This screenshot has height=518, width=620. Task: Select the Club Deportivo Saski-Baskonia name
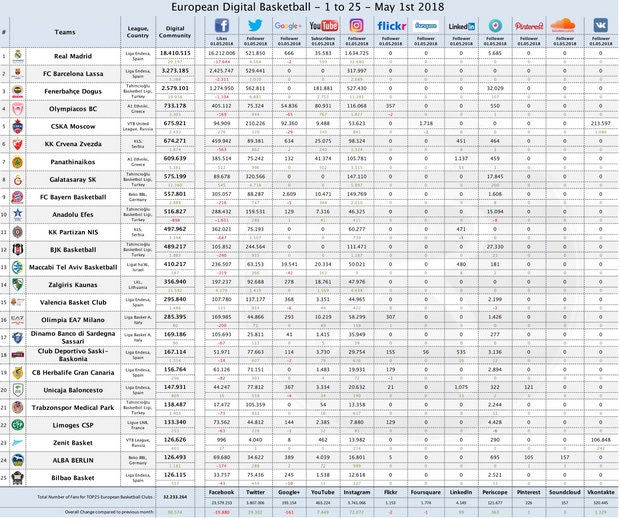pyautogui.click(x=73, y=355)
